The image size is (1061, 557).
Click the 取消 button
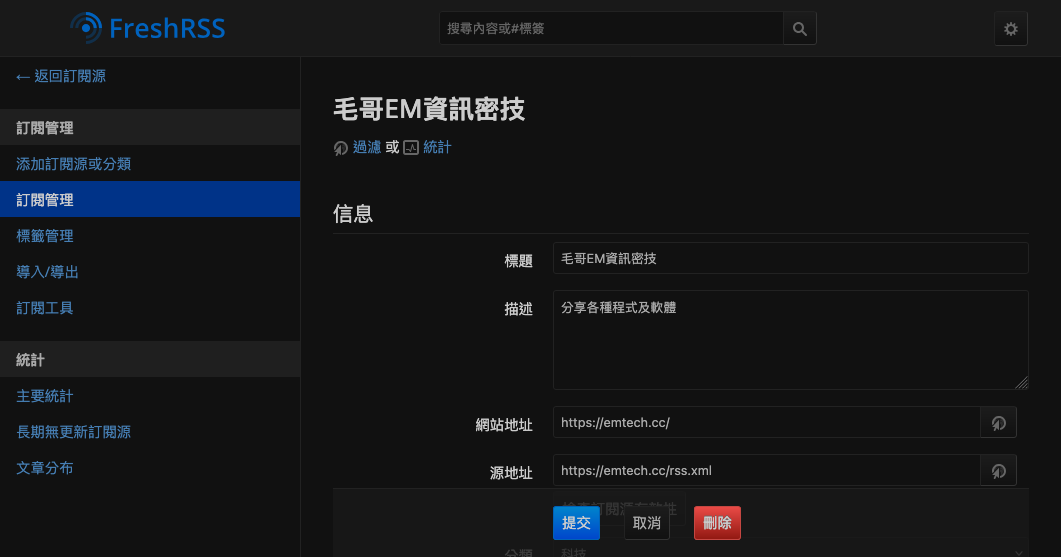647,523
